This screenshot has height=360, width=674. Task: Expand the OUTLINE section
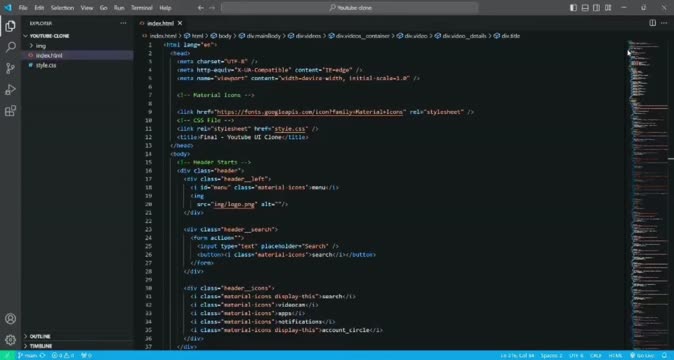point(77,336)
